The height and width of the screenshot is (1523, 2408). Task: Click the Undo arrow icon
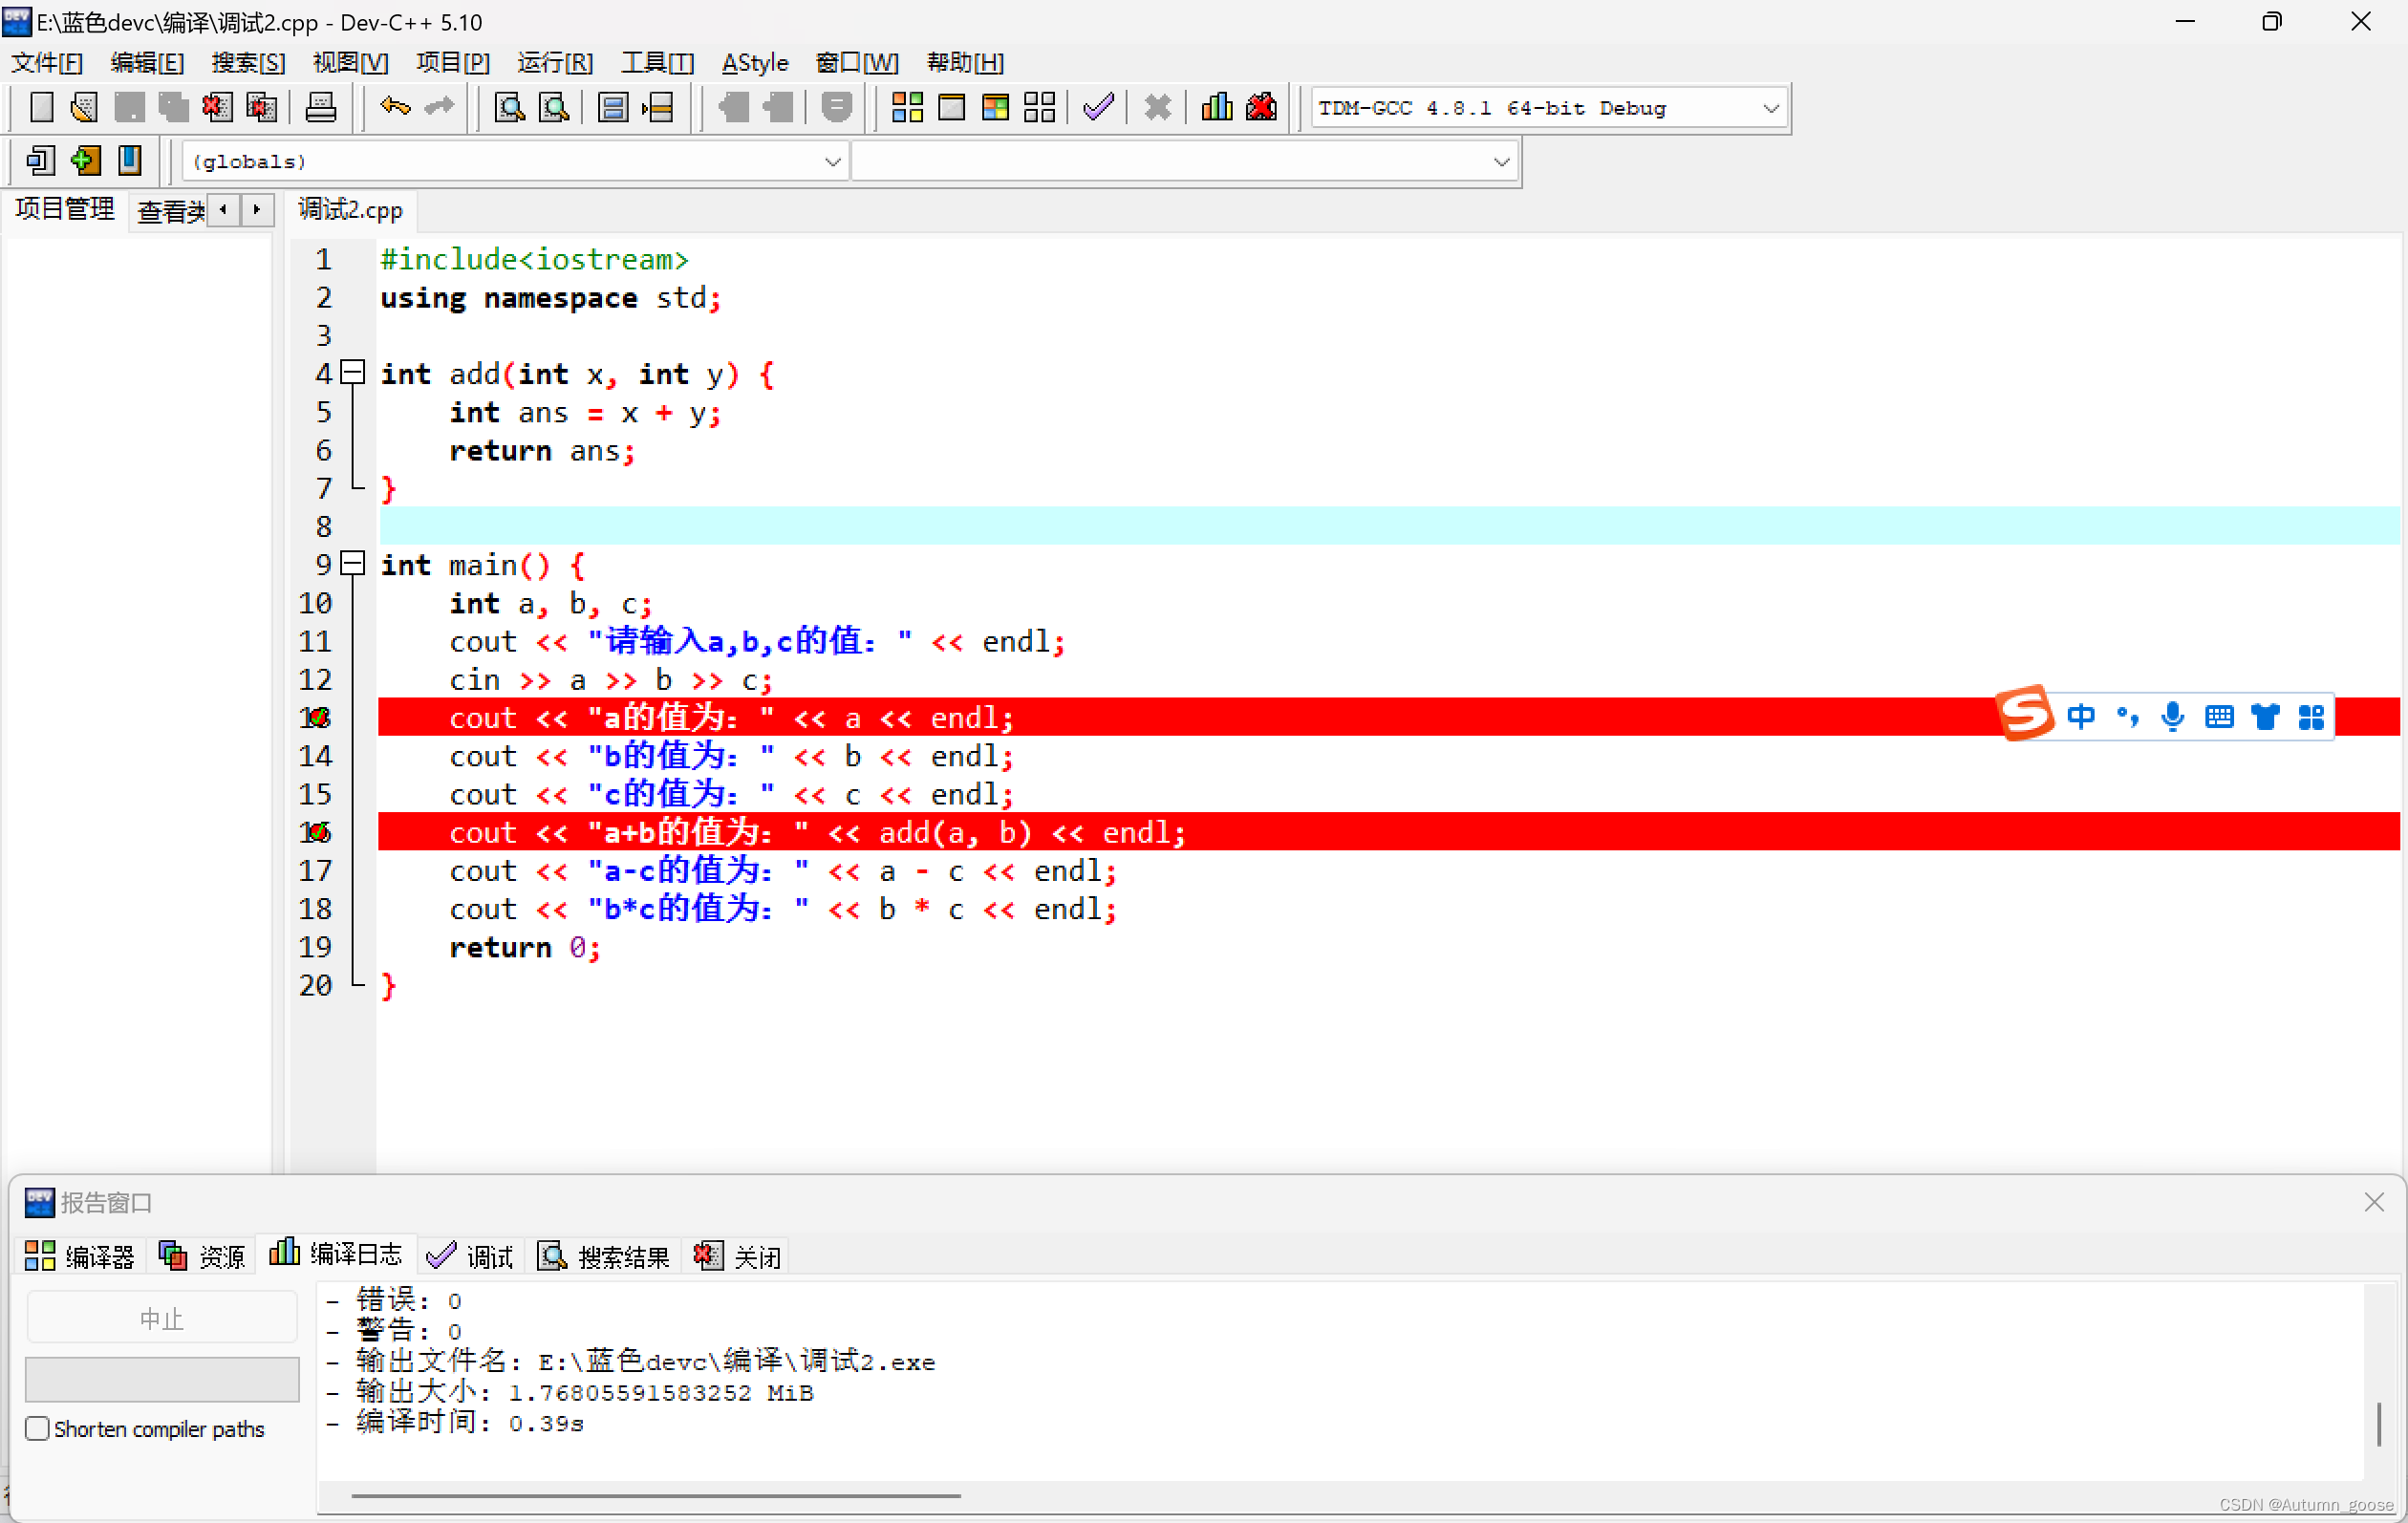pos(395,107)
